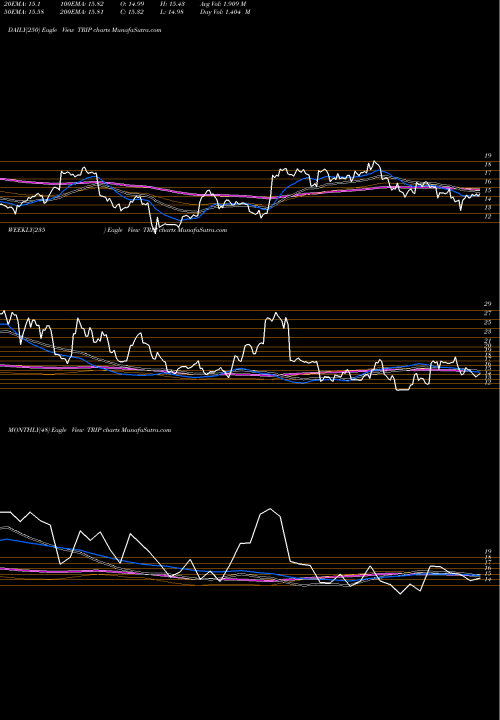The height and width of the screenshot is (720, 500).
Task: Click the 19 axis label on daily chart
Action: (488, 156)
